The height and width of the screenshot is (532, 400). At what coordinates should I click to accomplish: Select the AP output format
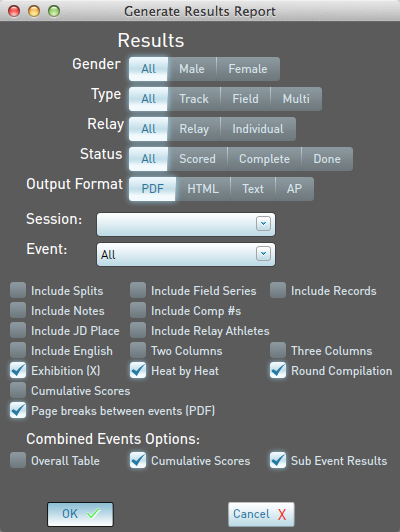point(294,189)
